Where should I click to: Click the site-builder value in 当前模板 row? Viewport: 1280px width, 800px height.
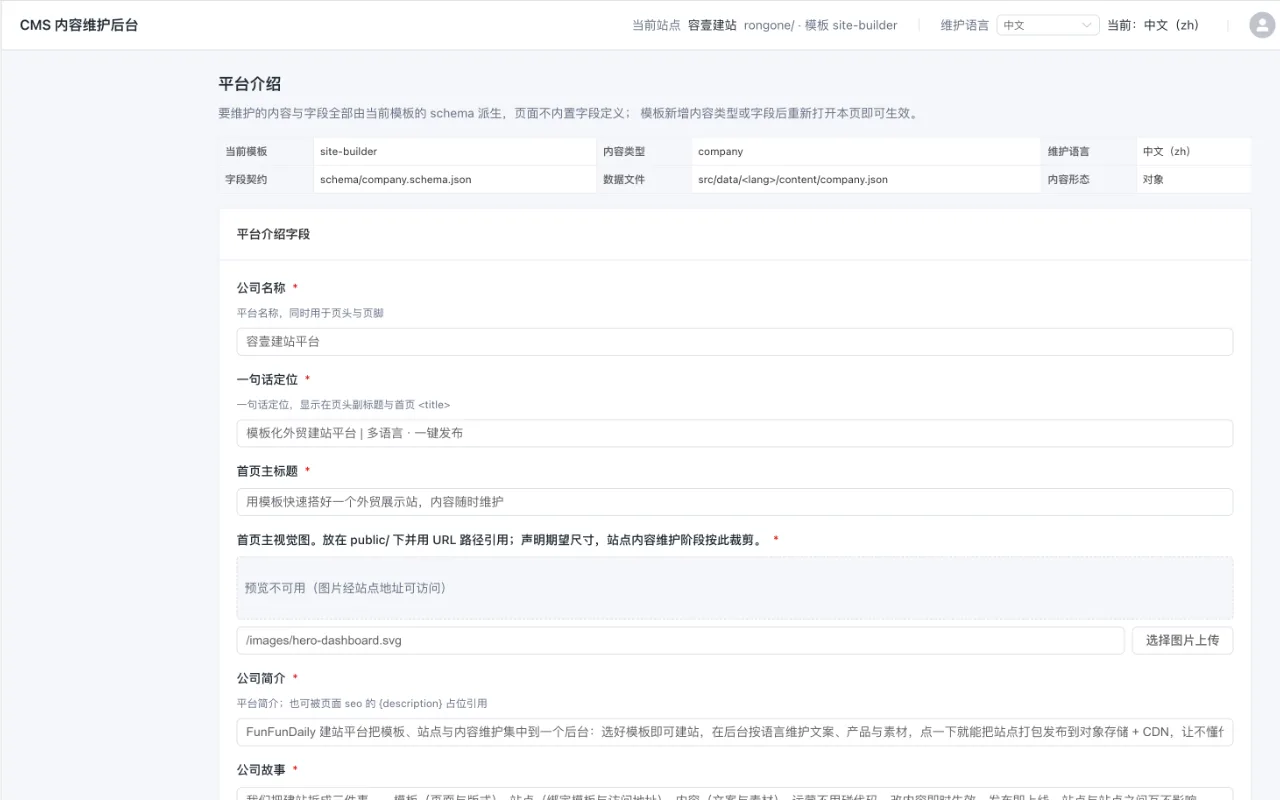[x=348, y=152]
